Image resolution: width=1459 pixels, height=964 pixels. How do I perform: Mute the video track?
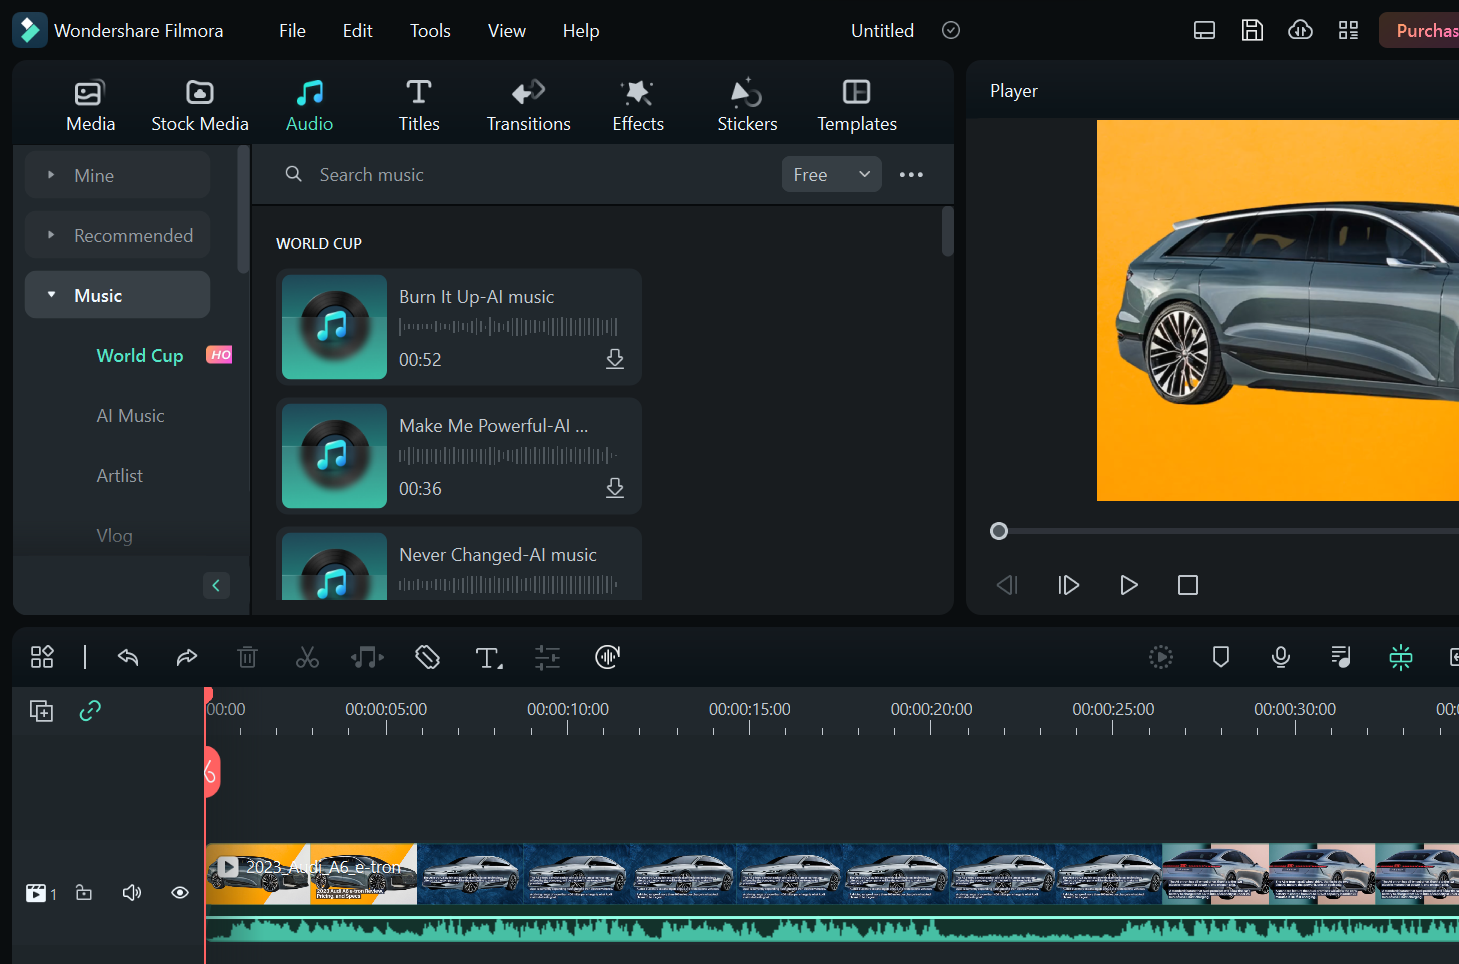tap(131, 892)
